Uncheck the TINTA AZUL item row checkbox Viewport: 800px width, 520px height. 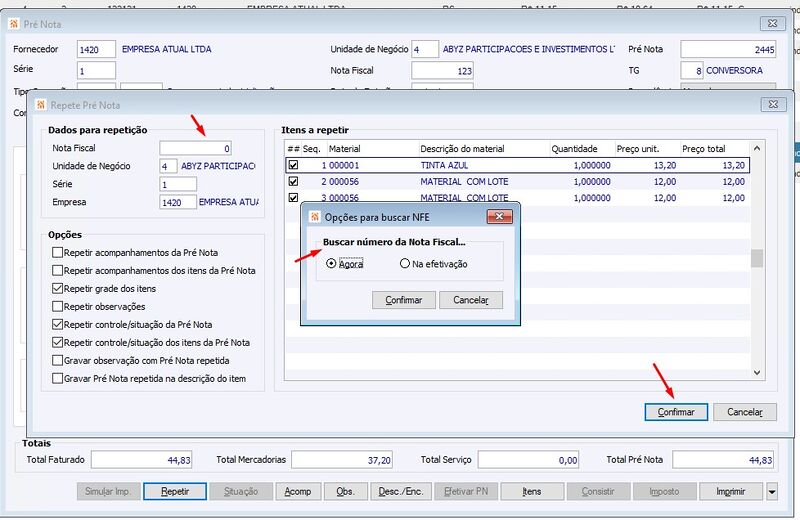click(x=293, y=165)
